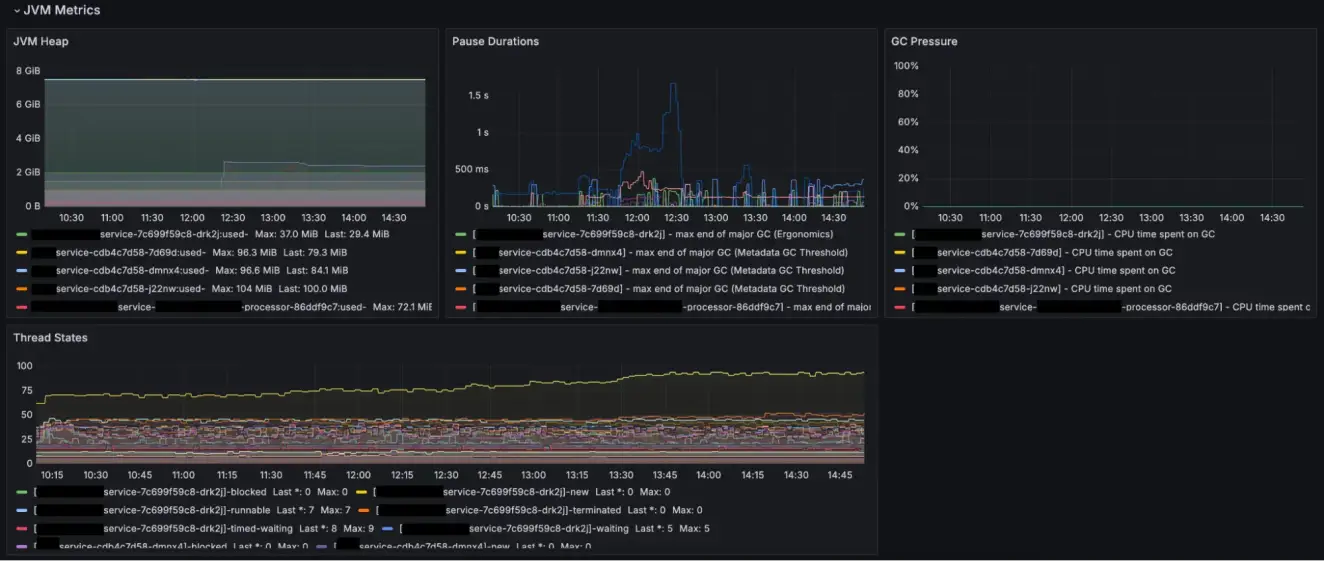Open the Thread States panel title menu

[50, 337]
